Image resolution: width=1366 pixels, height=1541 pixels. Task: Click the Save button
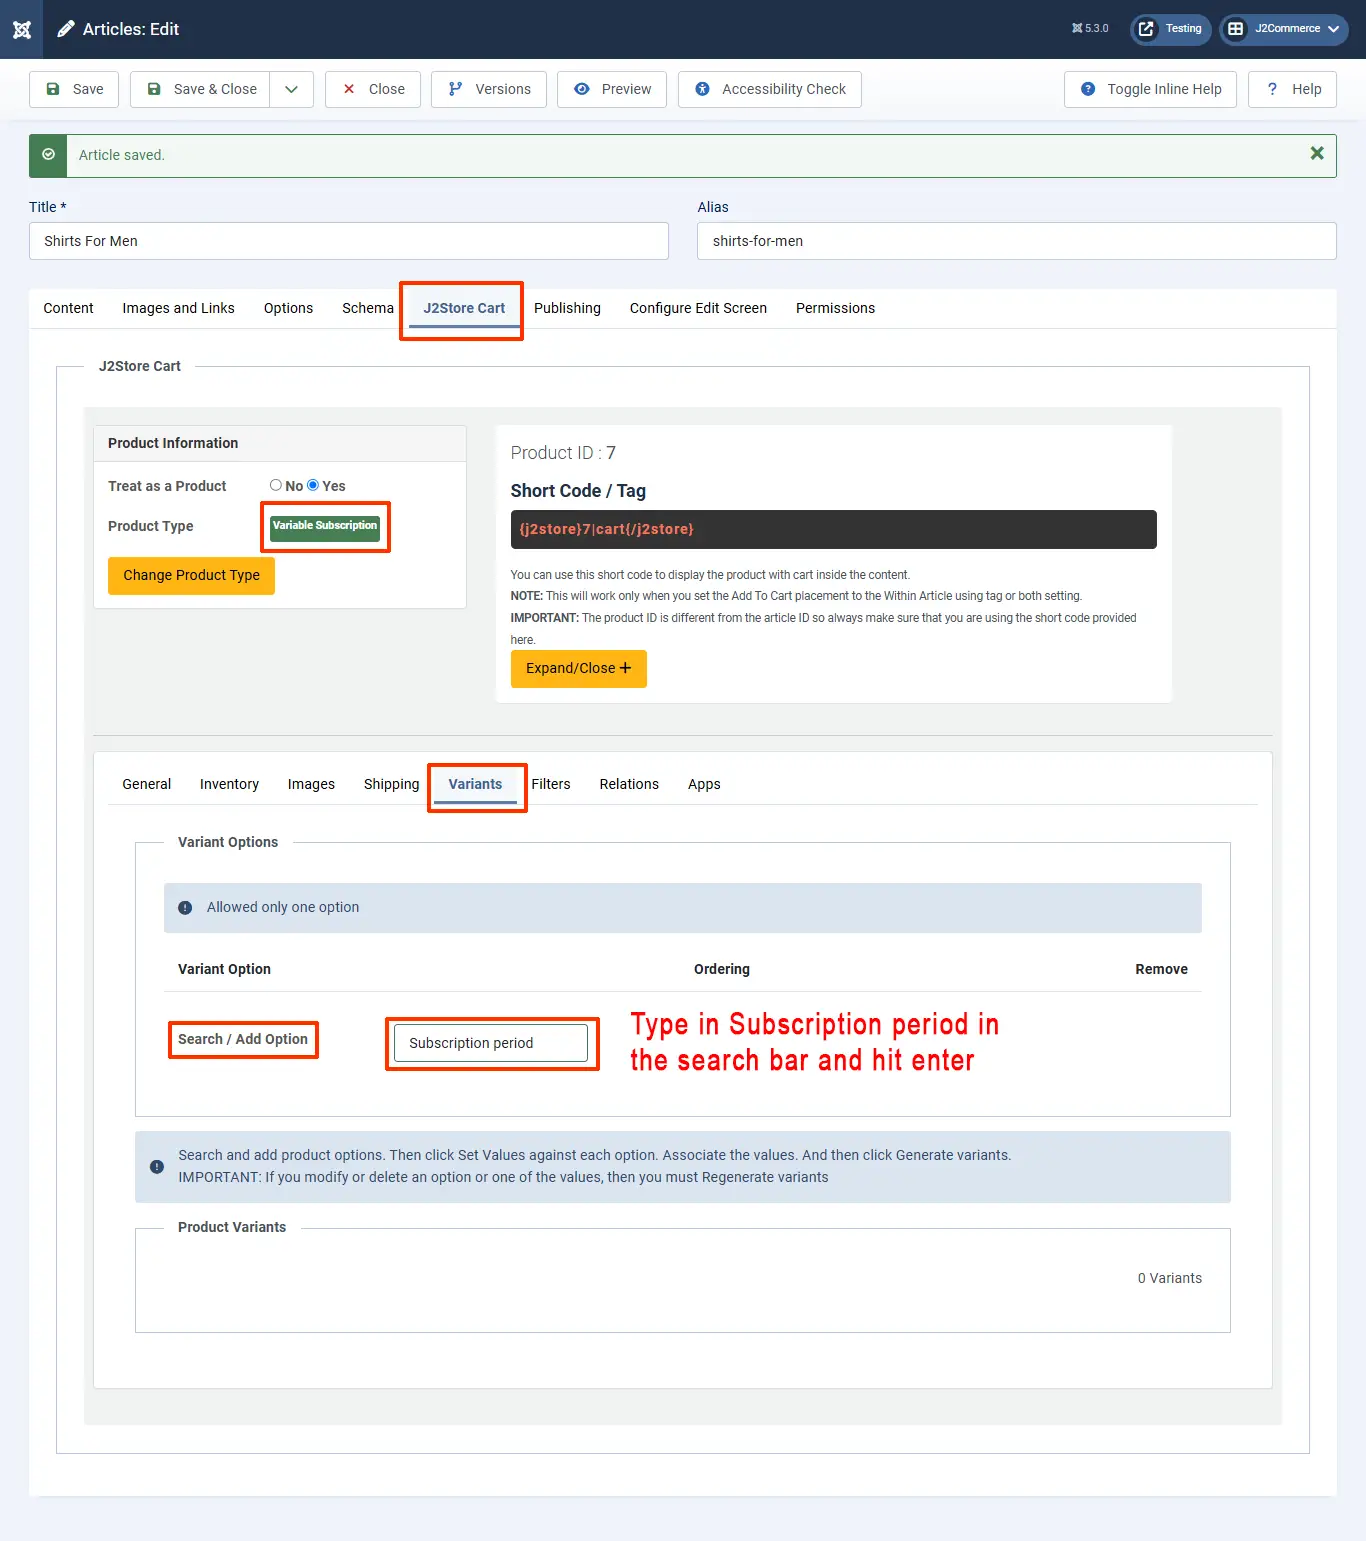(74, 89)
